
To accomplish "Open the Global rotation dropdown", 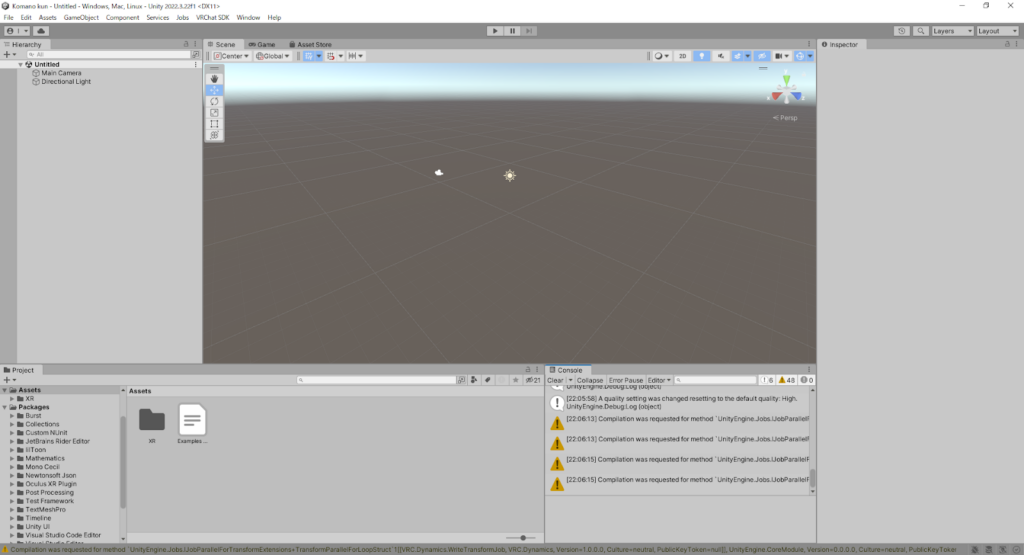I will click(x=272, y=56).
